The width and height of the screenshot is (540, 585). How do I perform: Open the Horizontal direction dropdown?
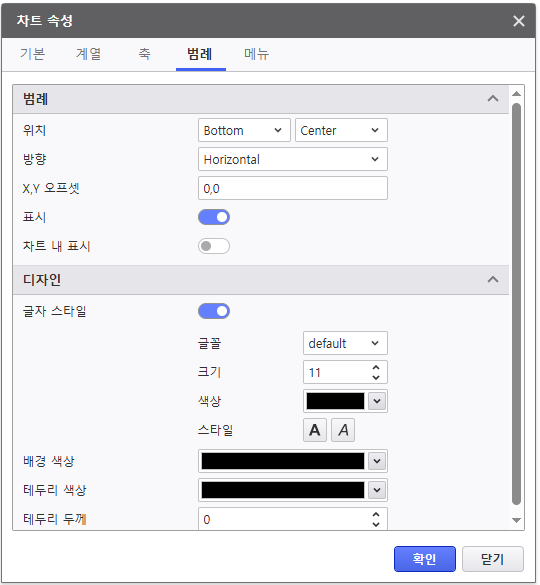pos(293,159)
